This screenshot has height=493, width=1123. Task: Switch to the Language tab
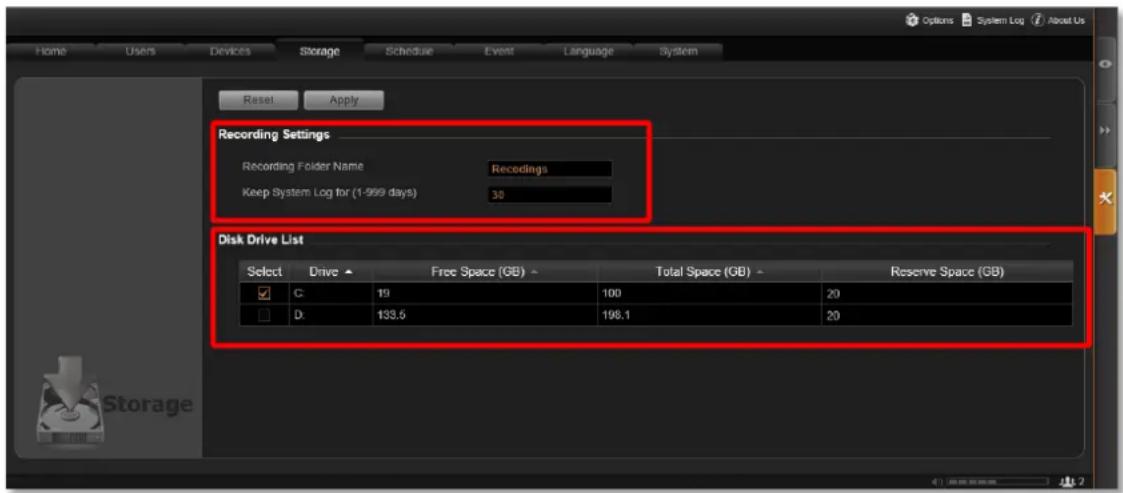[x=589, y=51]
